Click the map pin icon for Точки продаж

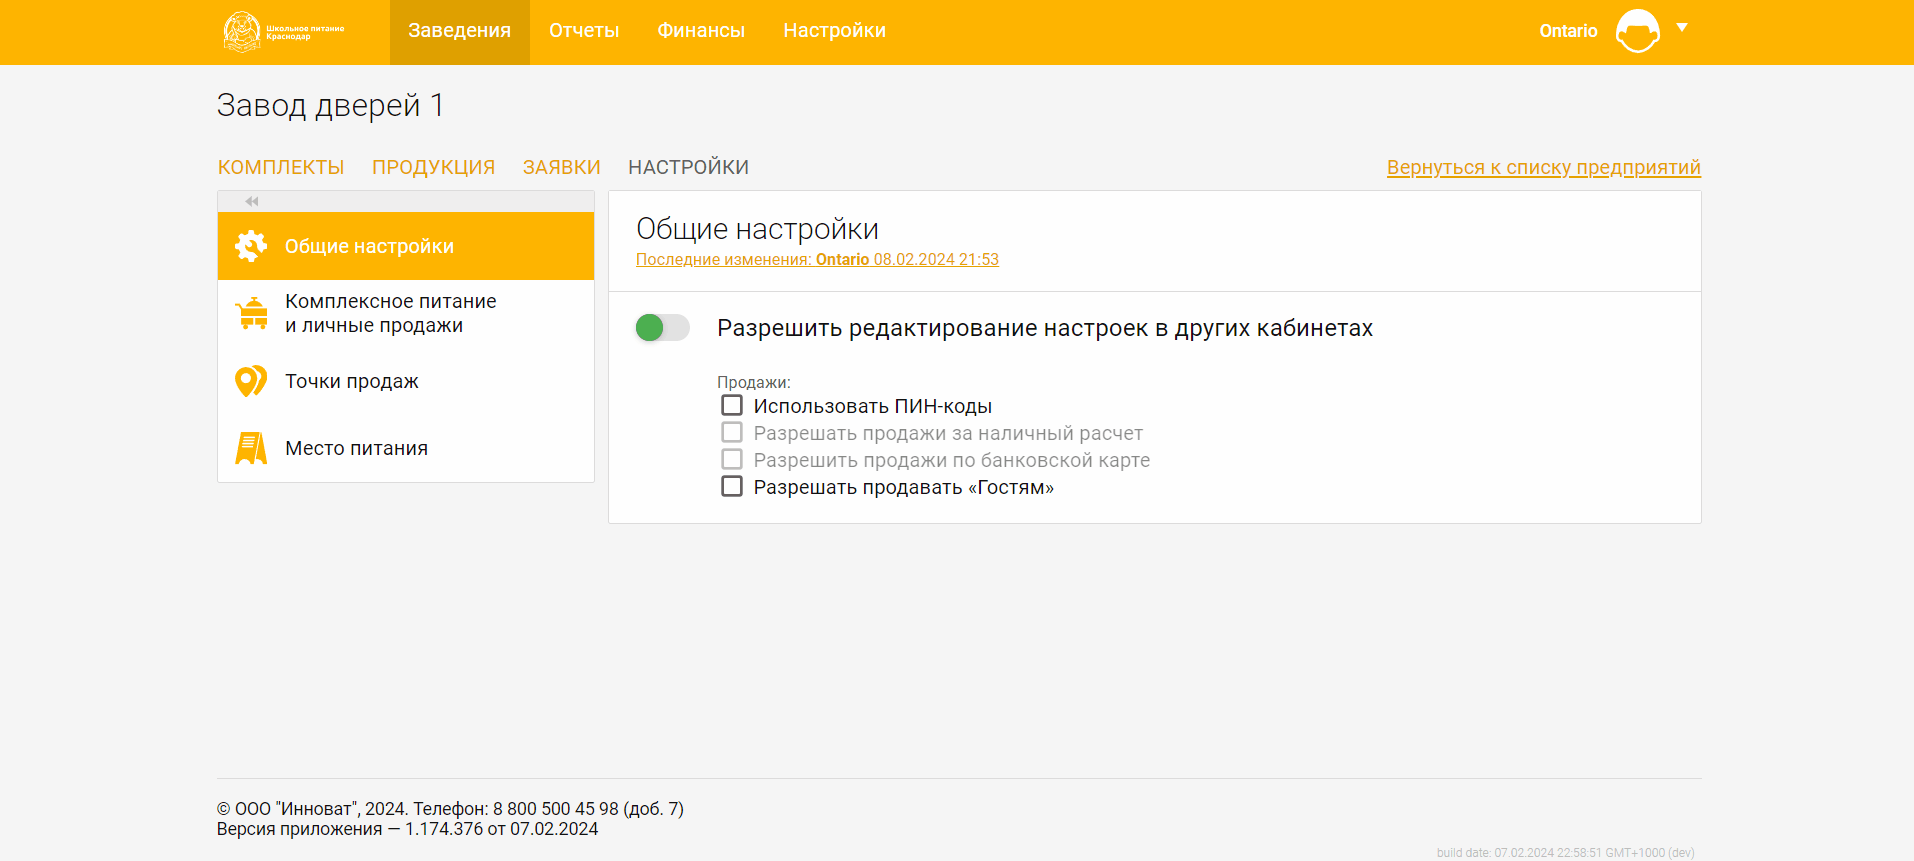click(250, 381)
